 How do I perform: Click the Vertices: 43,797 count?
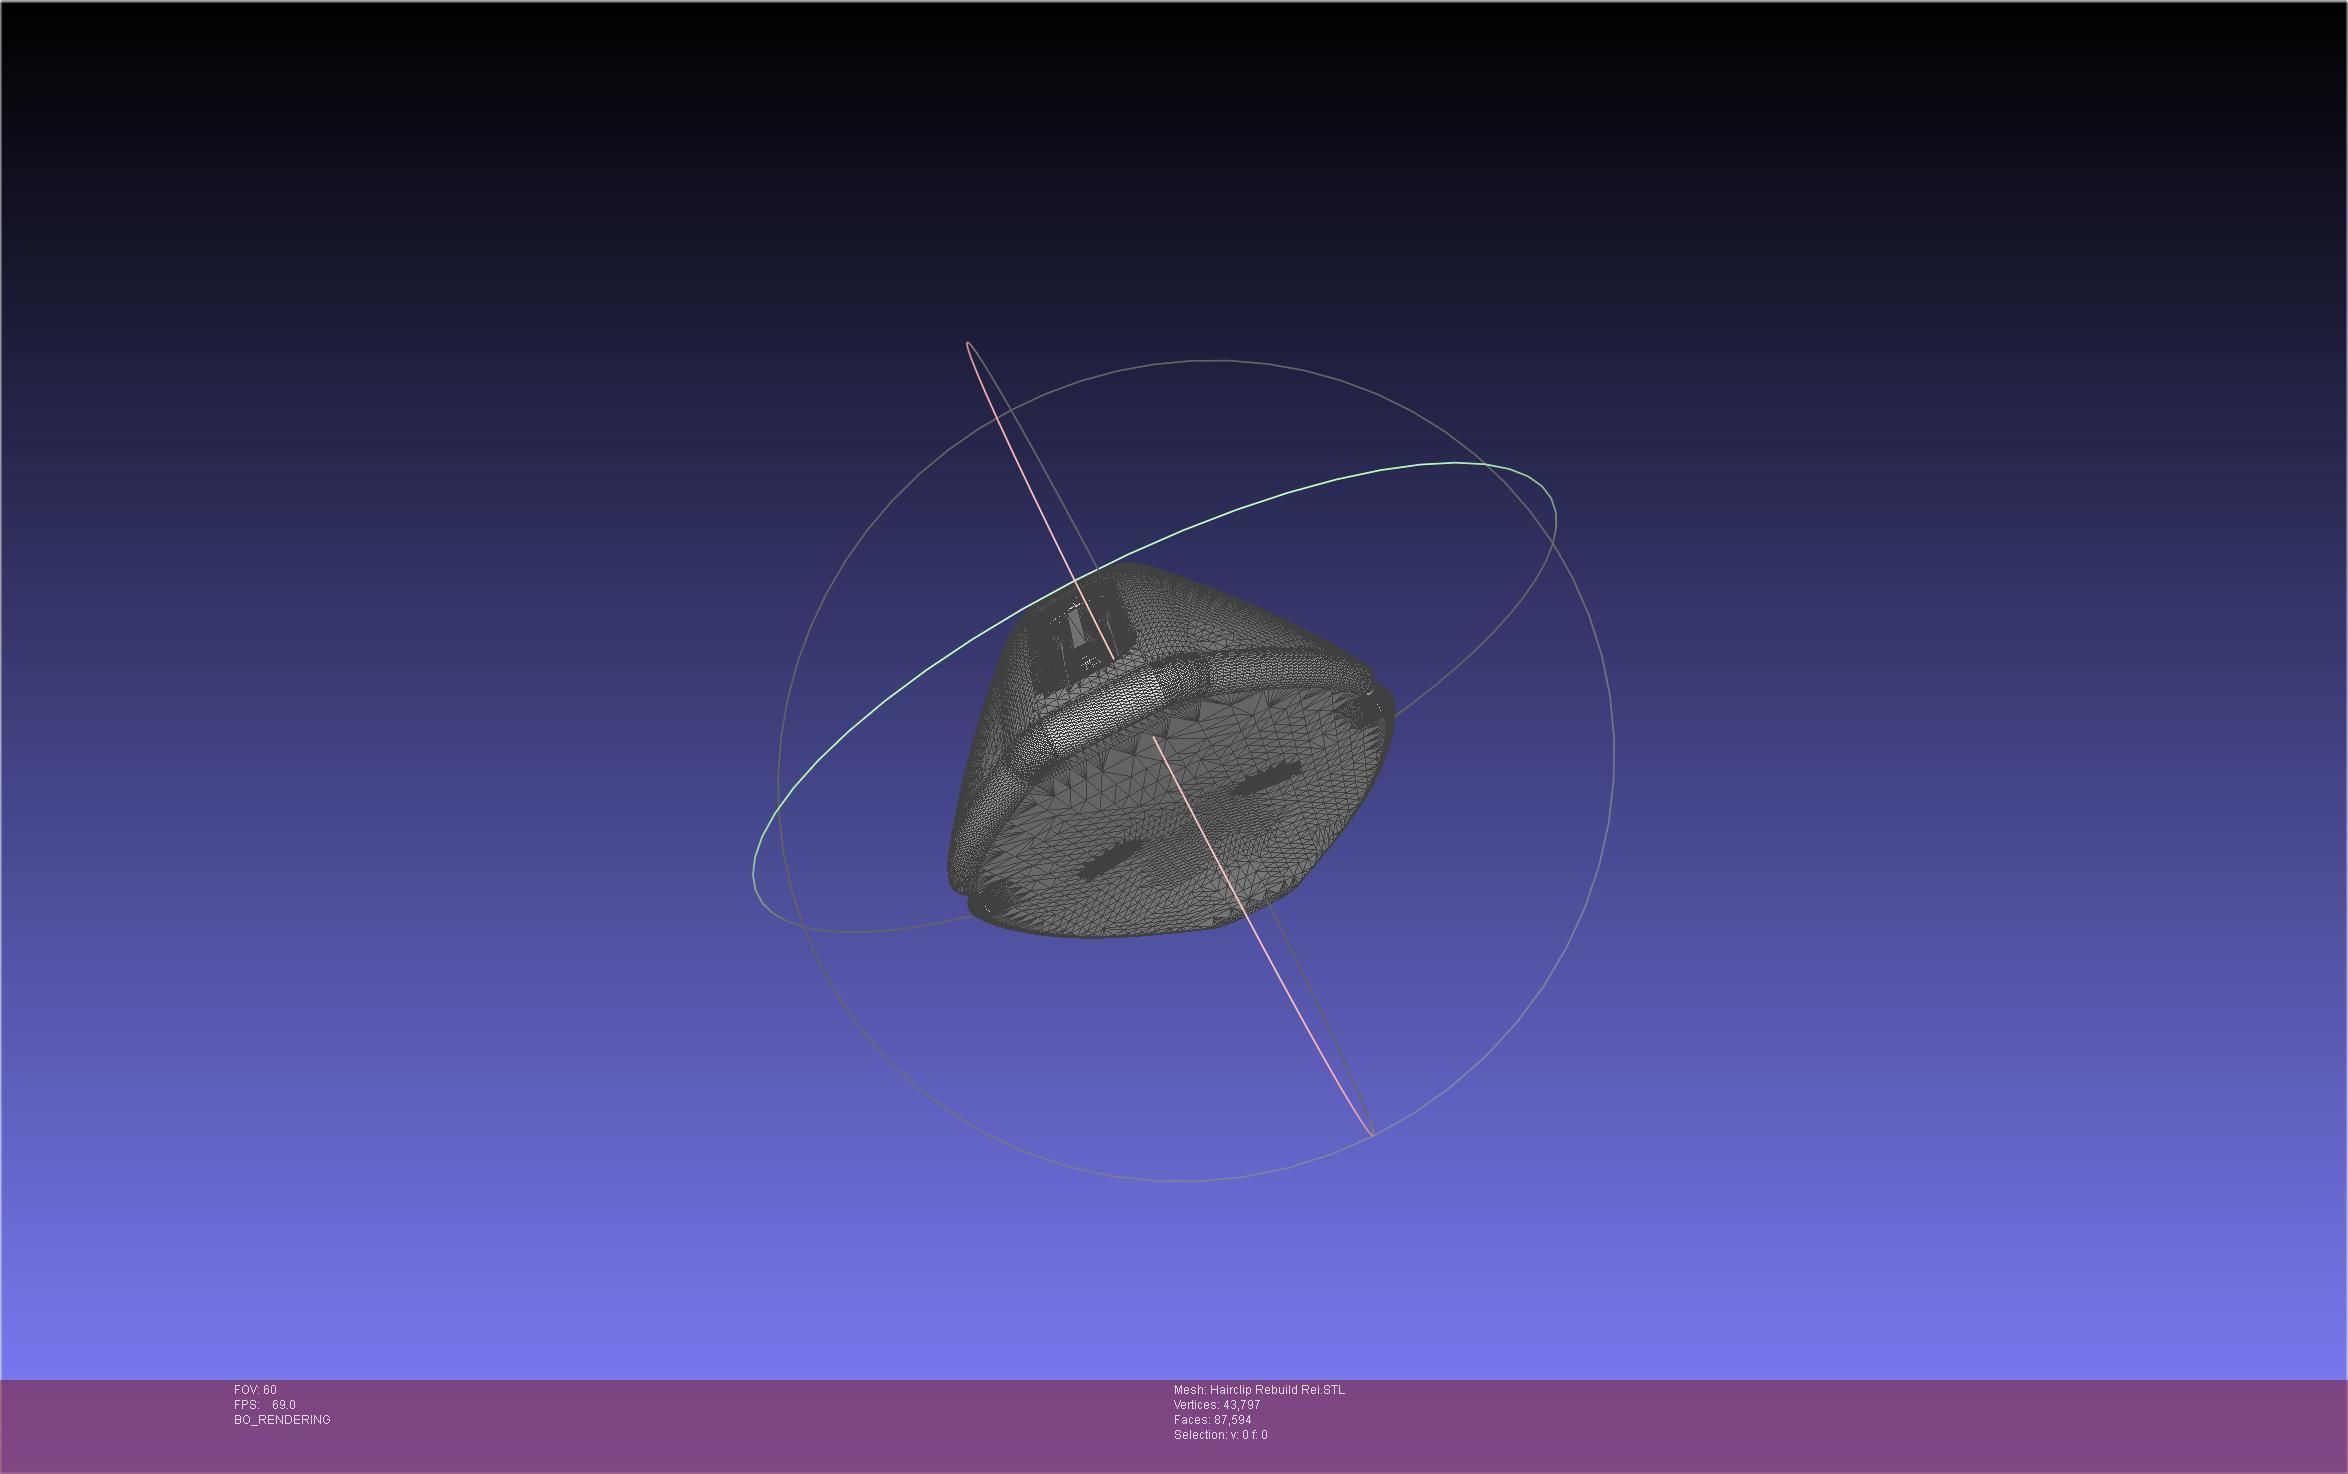[x=1216, y=1405]
